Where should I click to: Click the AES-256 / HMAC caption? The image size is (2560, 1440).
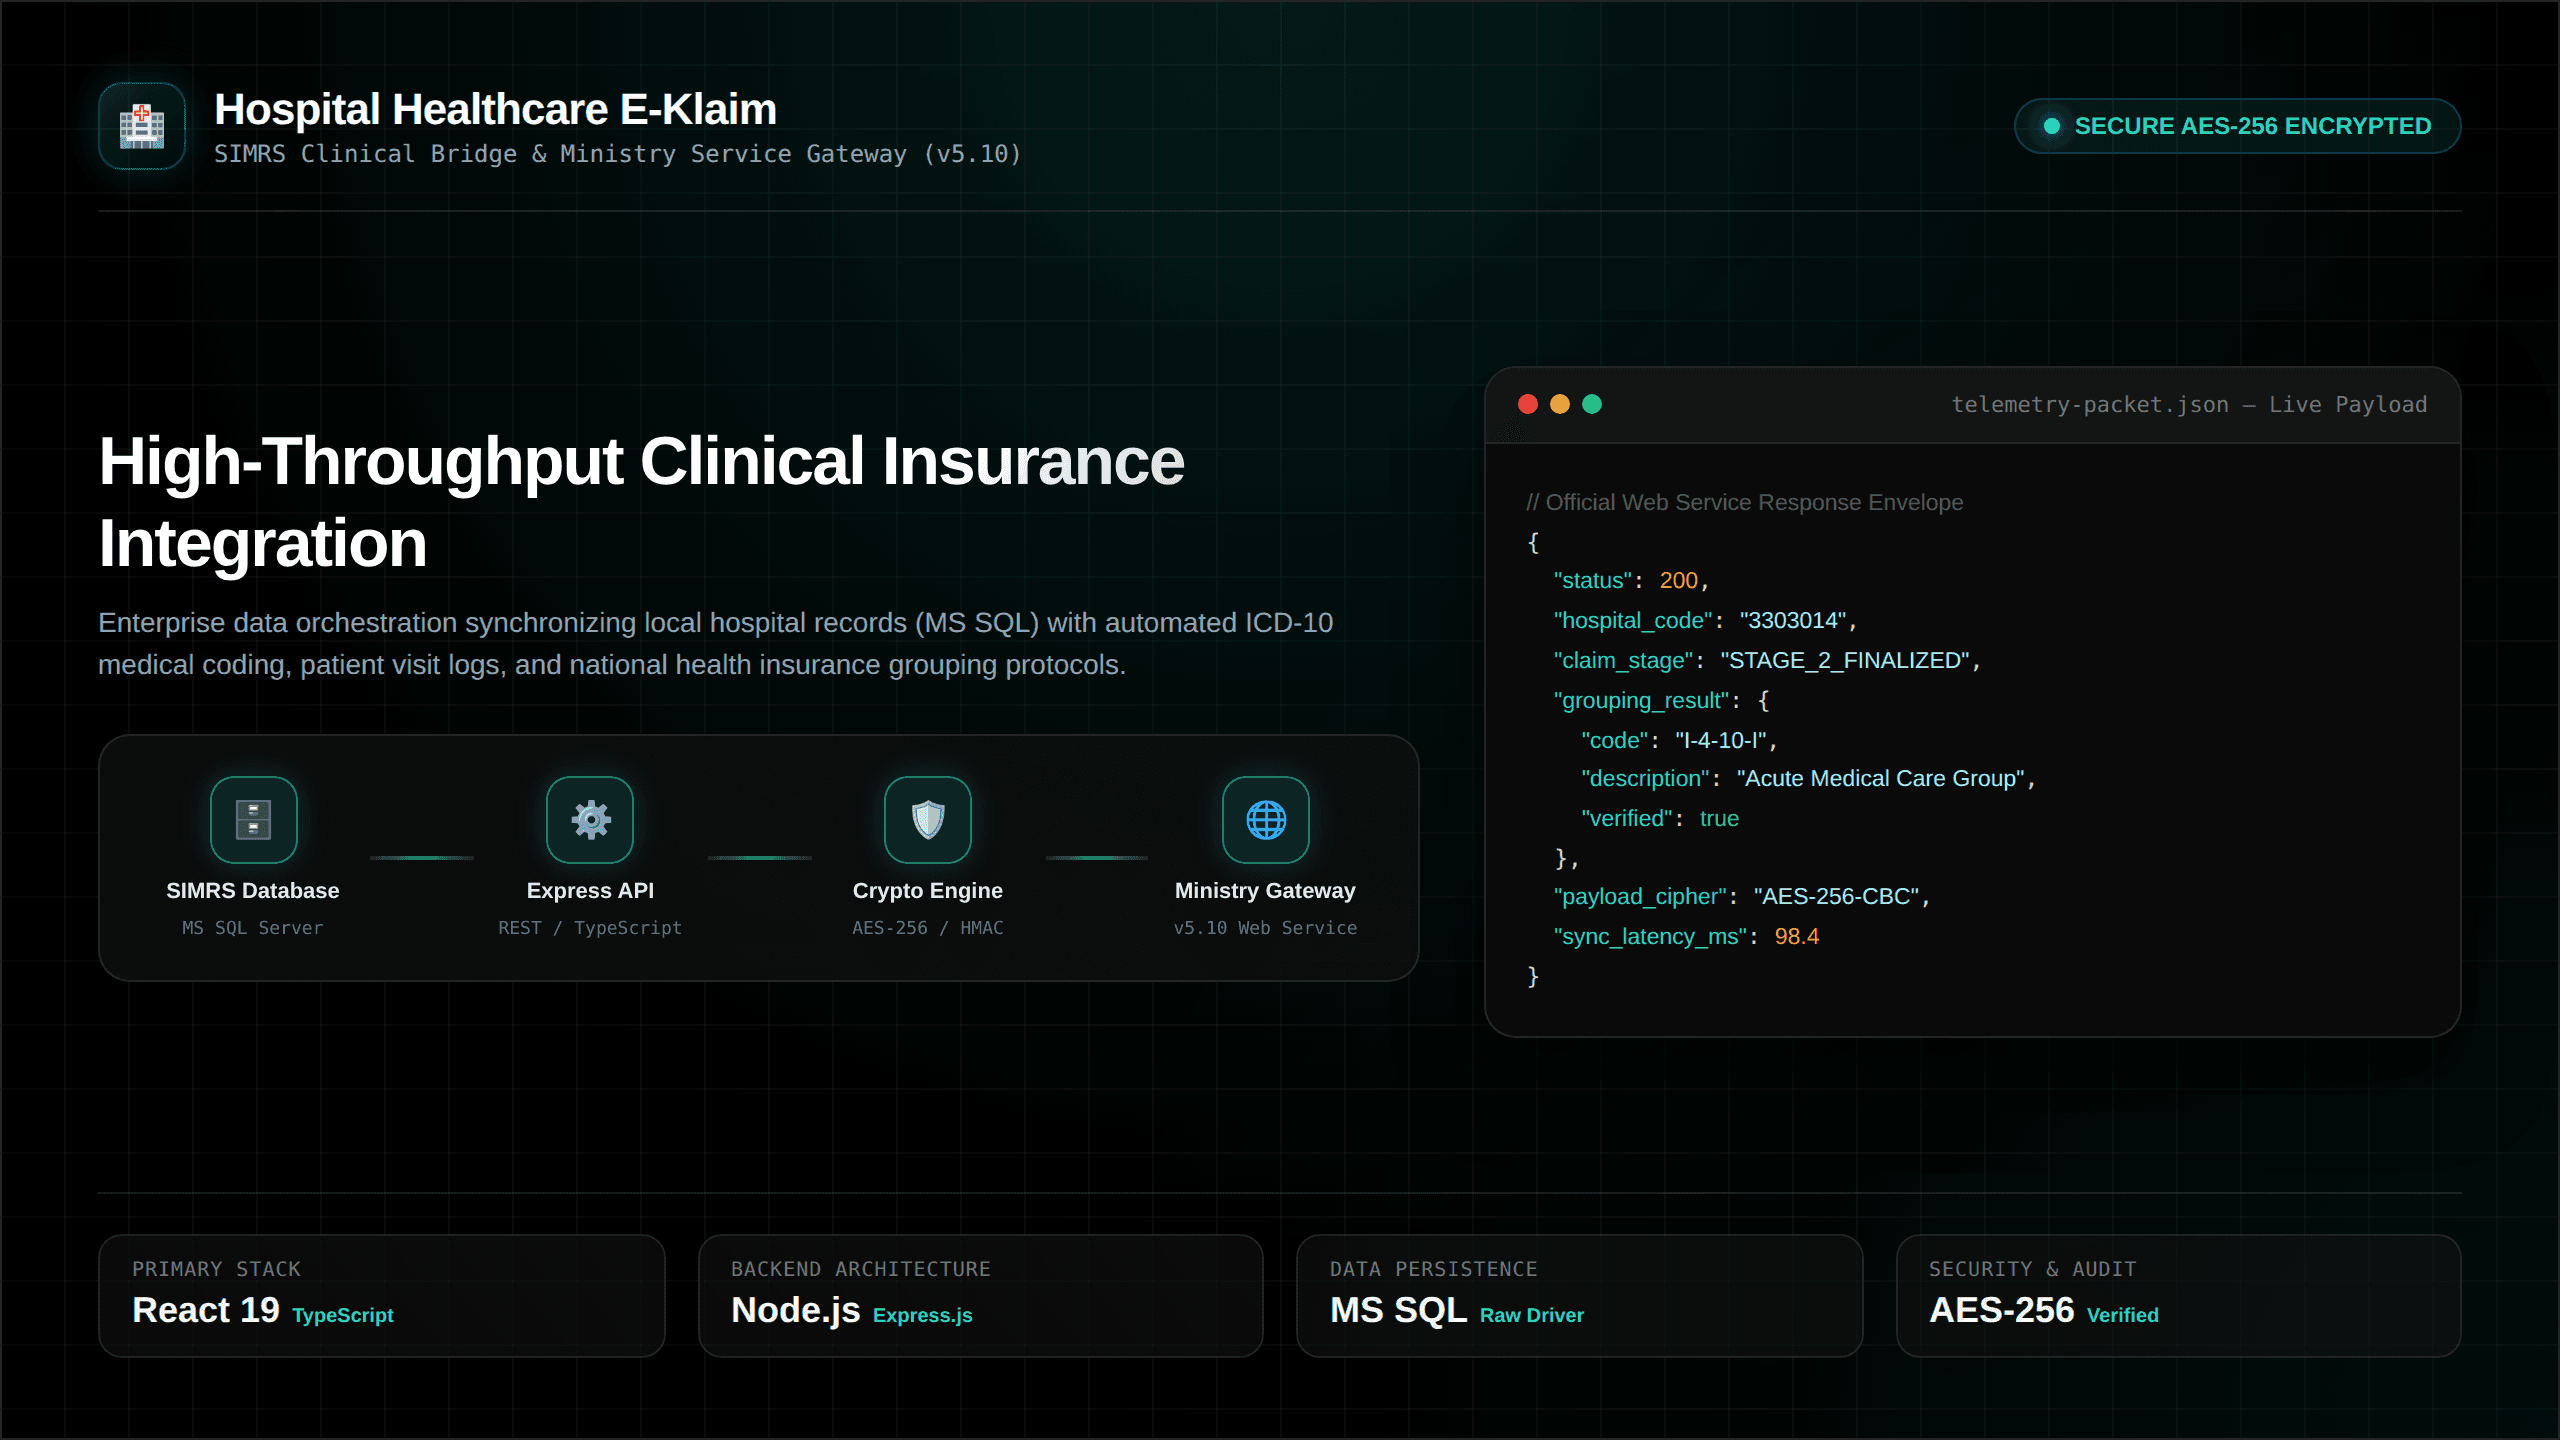pos(928,928)
